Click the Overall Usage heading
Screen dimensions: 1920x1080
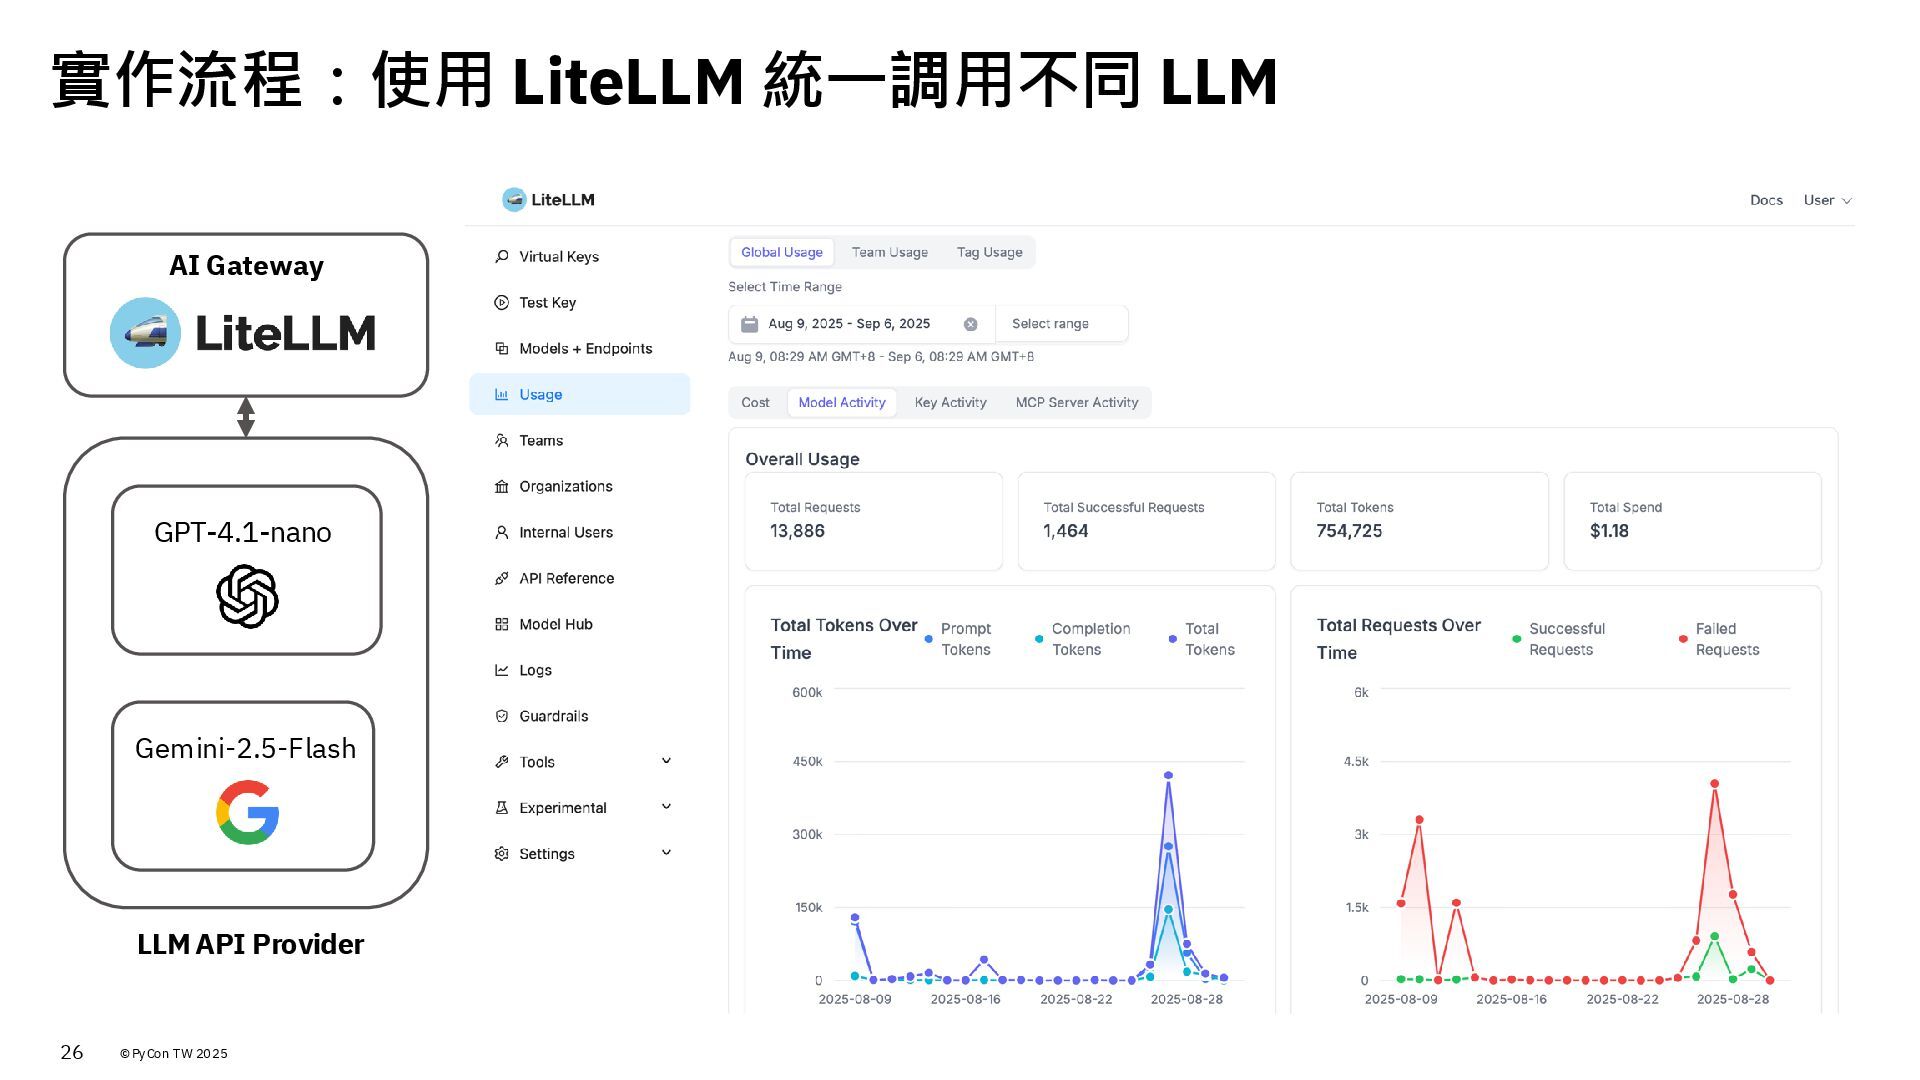802,459
